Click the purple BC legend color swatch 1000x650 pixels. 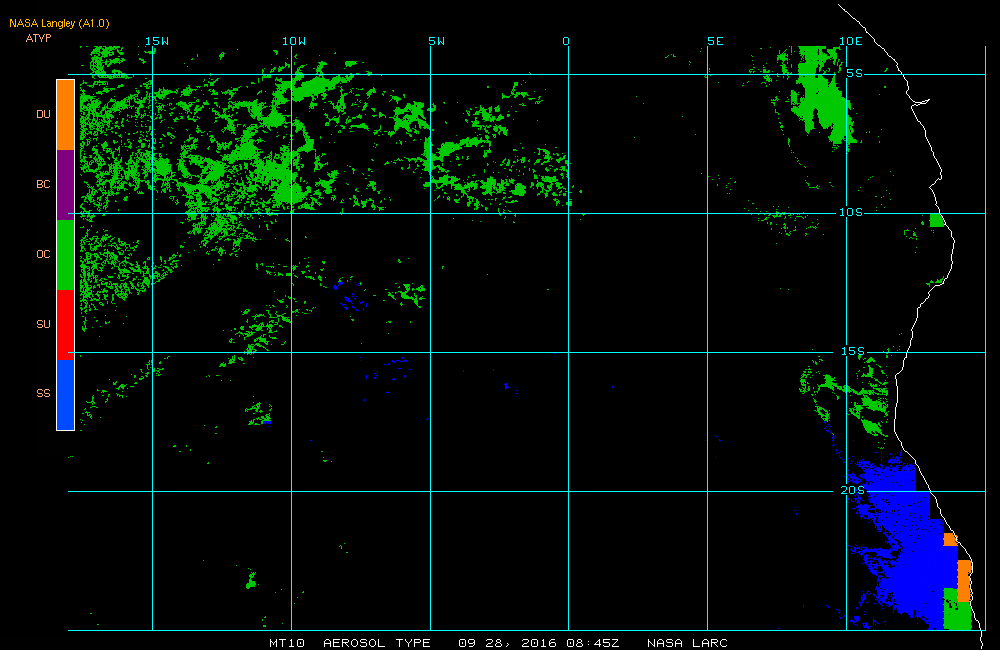tap(66, 185)
